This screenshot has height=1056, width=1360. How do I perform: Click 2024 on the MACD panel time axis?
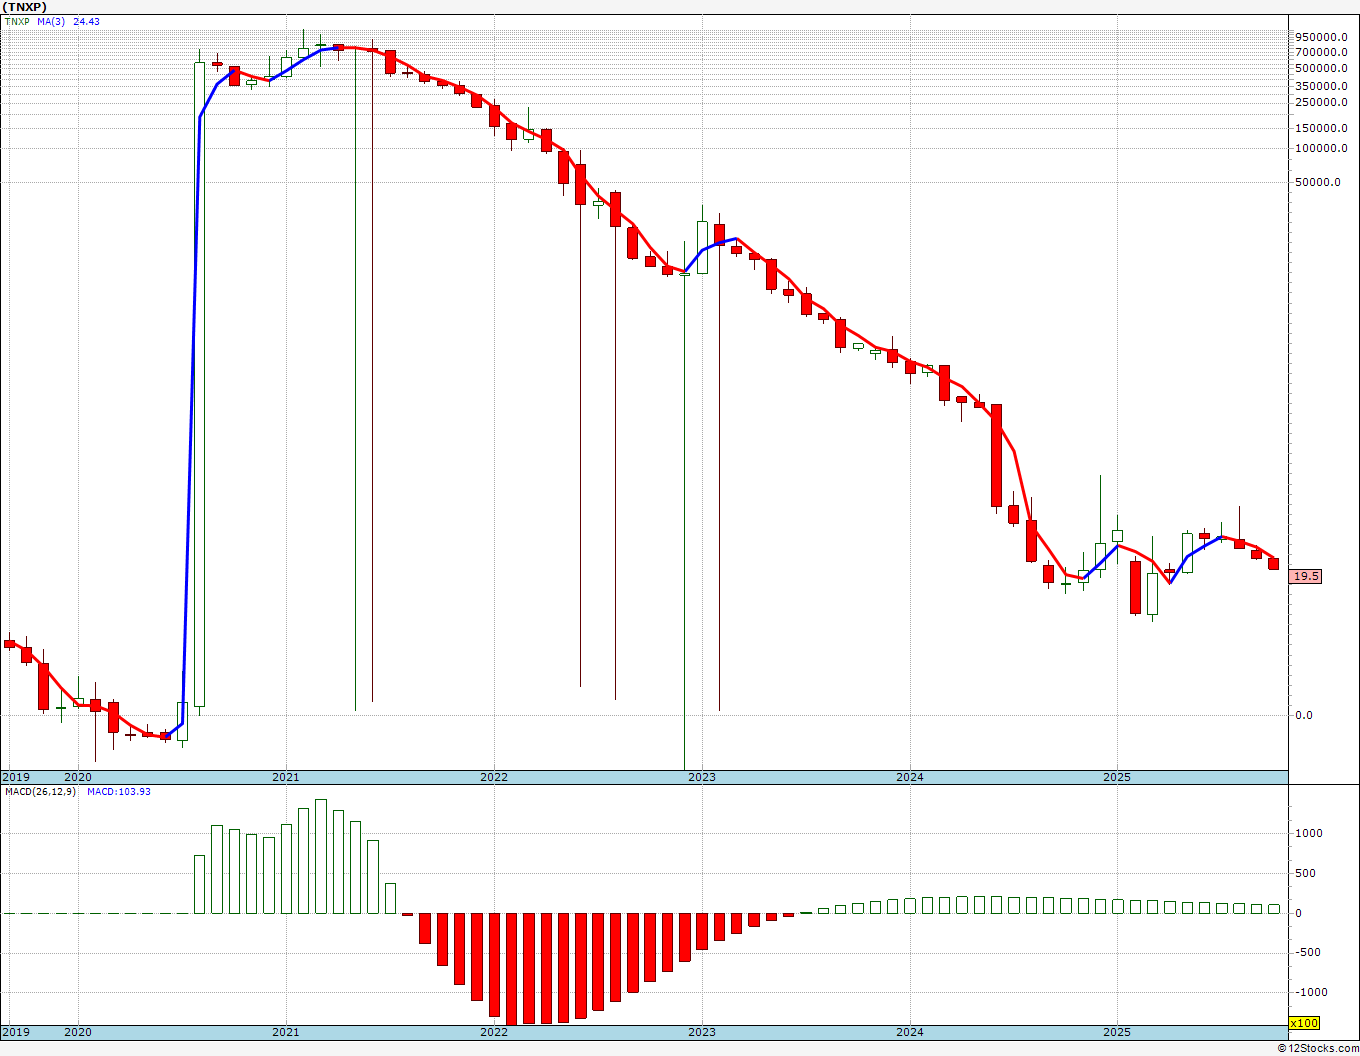(910, 1032)
